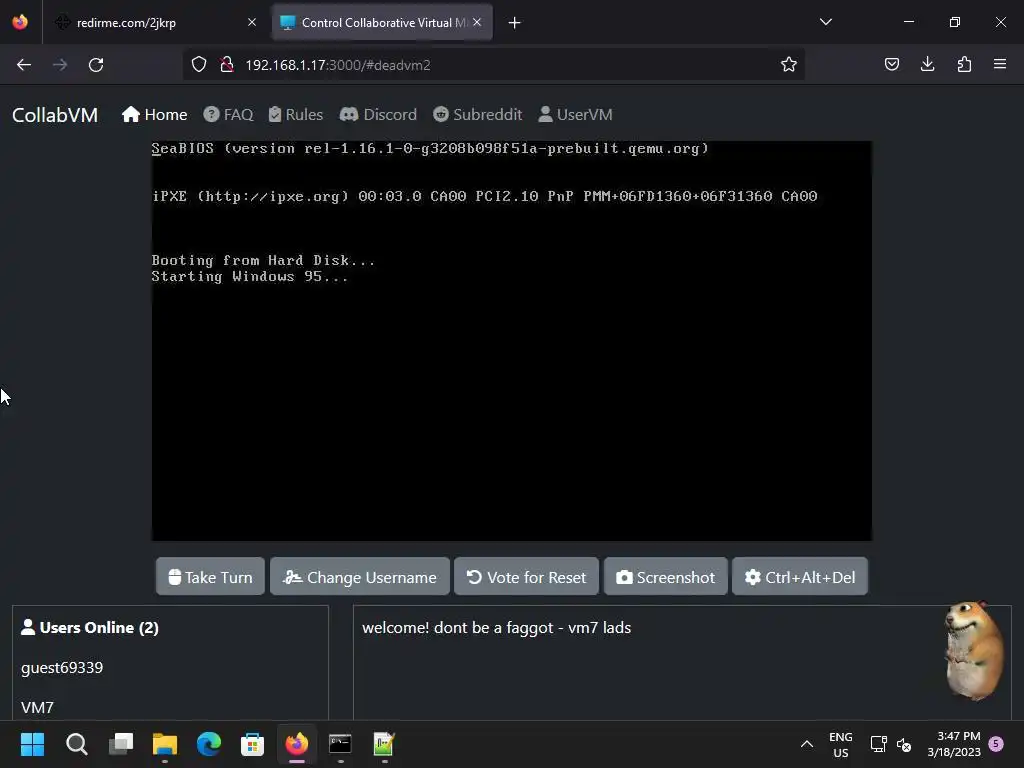Click the address bar URL field
The width and height of the screenshot is (1024, 768).
(x=493, y=65)
